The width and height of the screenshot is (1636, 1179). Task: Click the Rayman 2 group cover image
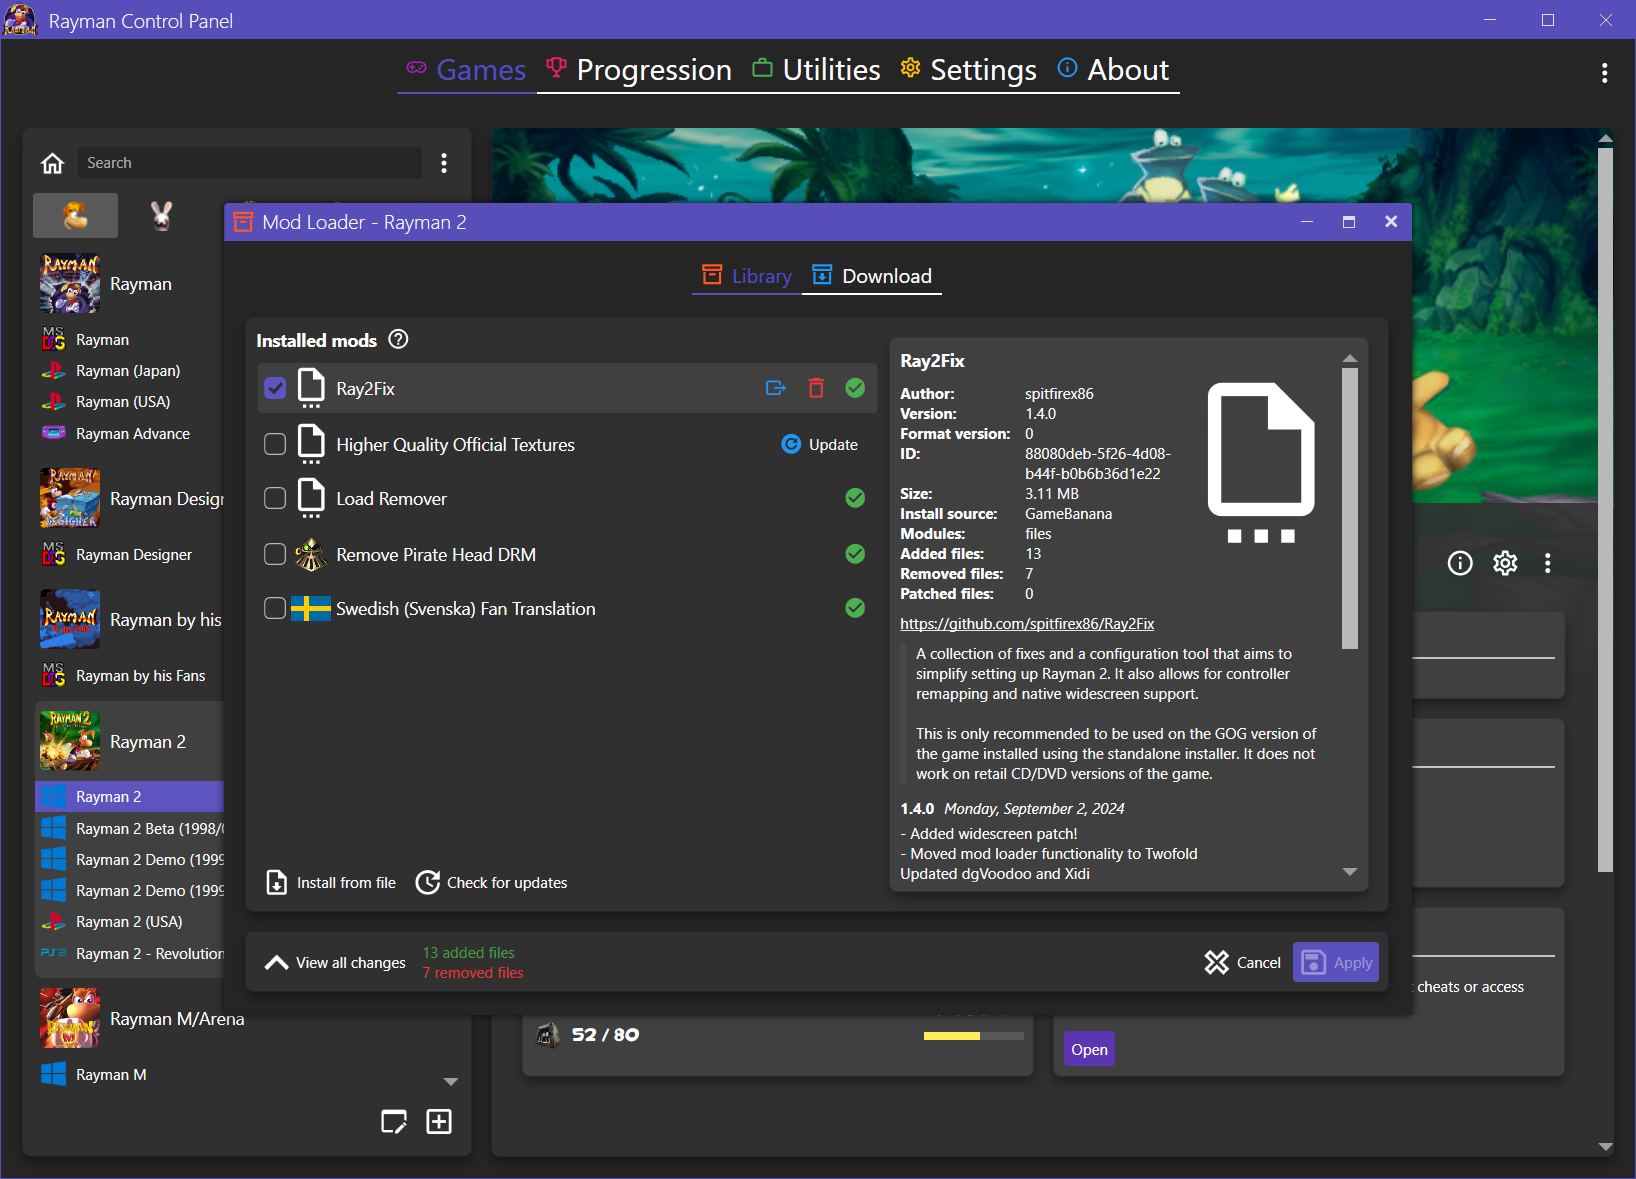tap(70, 741)
